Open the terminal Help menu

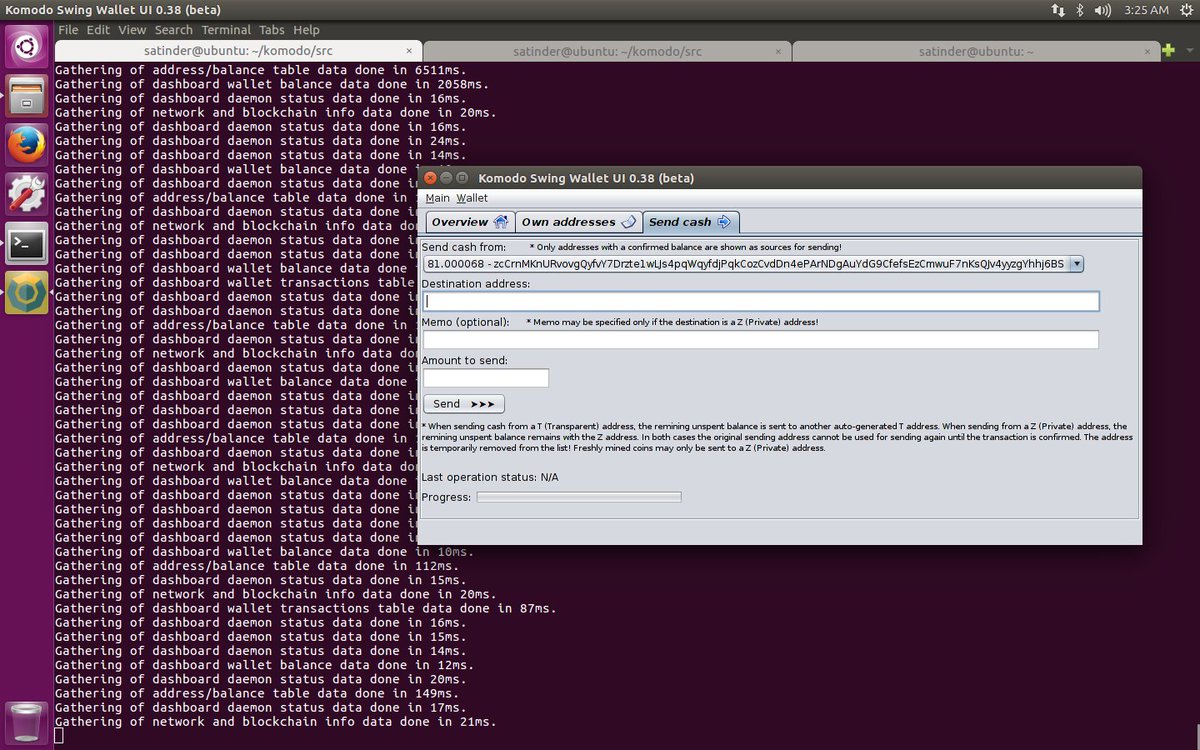point(306,30)
